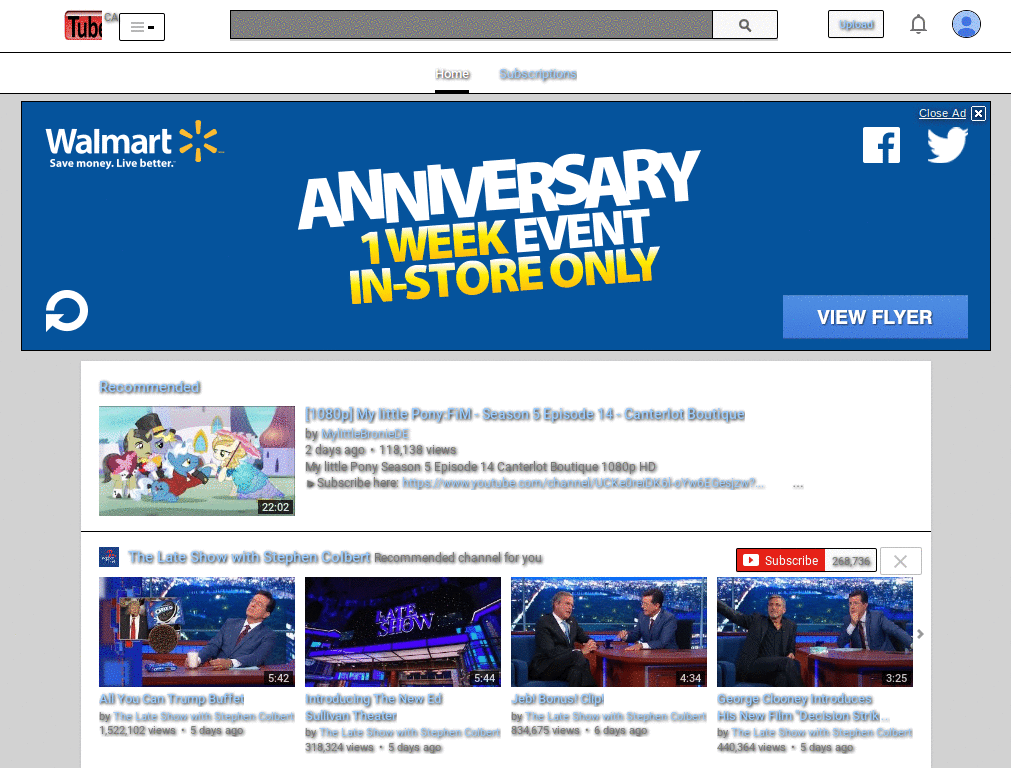Click the YouTube logo
The height and width of the screenshot is (768, 1024).
coord(84,25)
